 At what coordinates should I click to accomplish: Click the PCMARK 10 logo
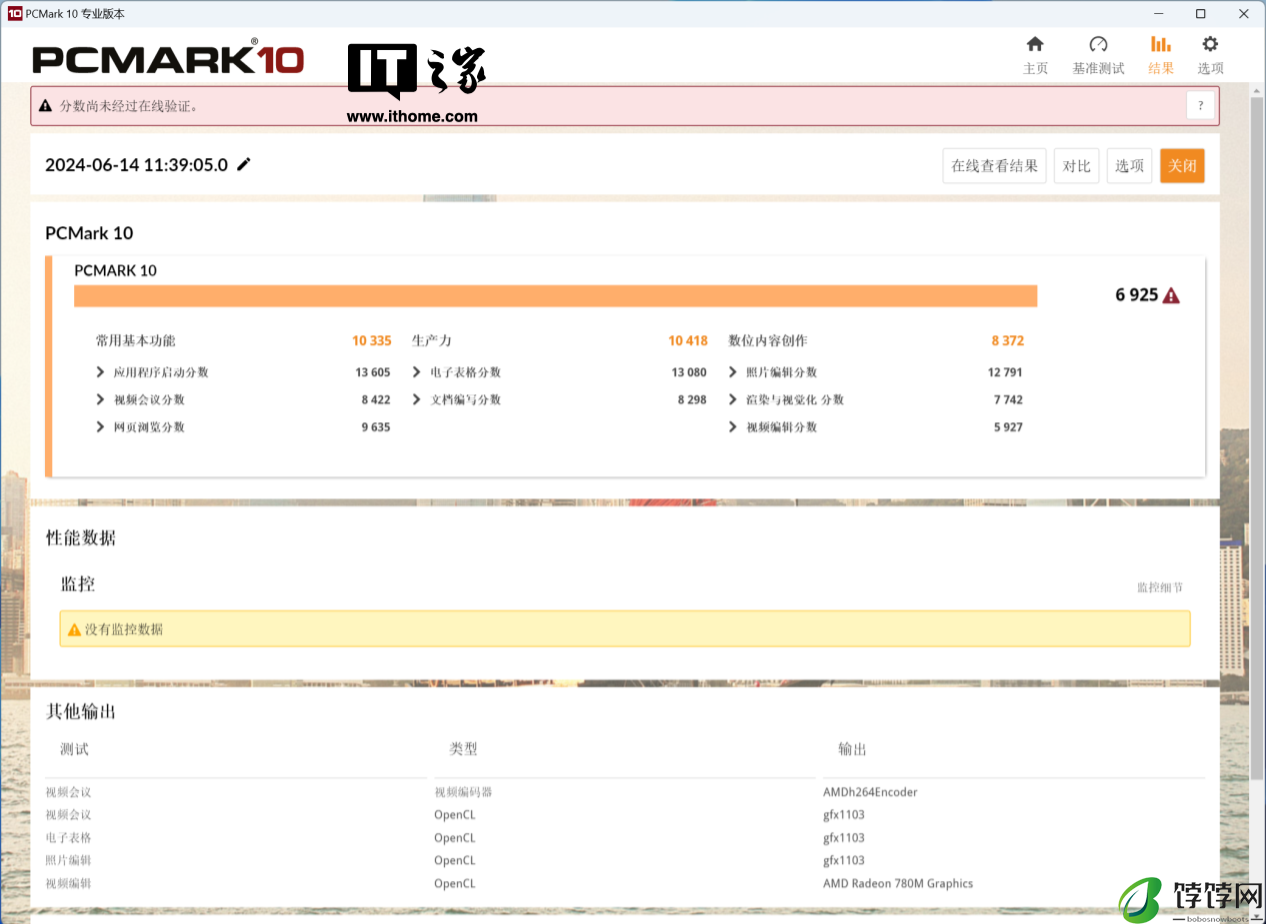(168, 58)
